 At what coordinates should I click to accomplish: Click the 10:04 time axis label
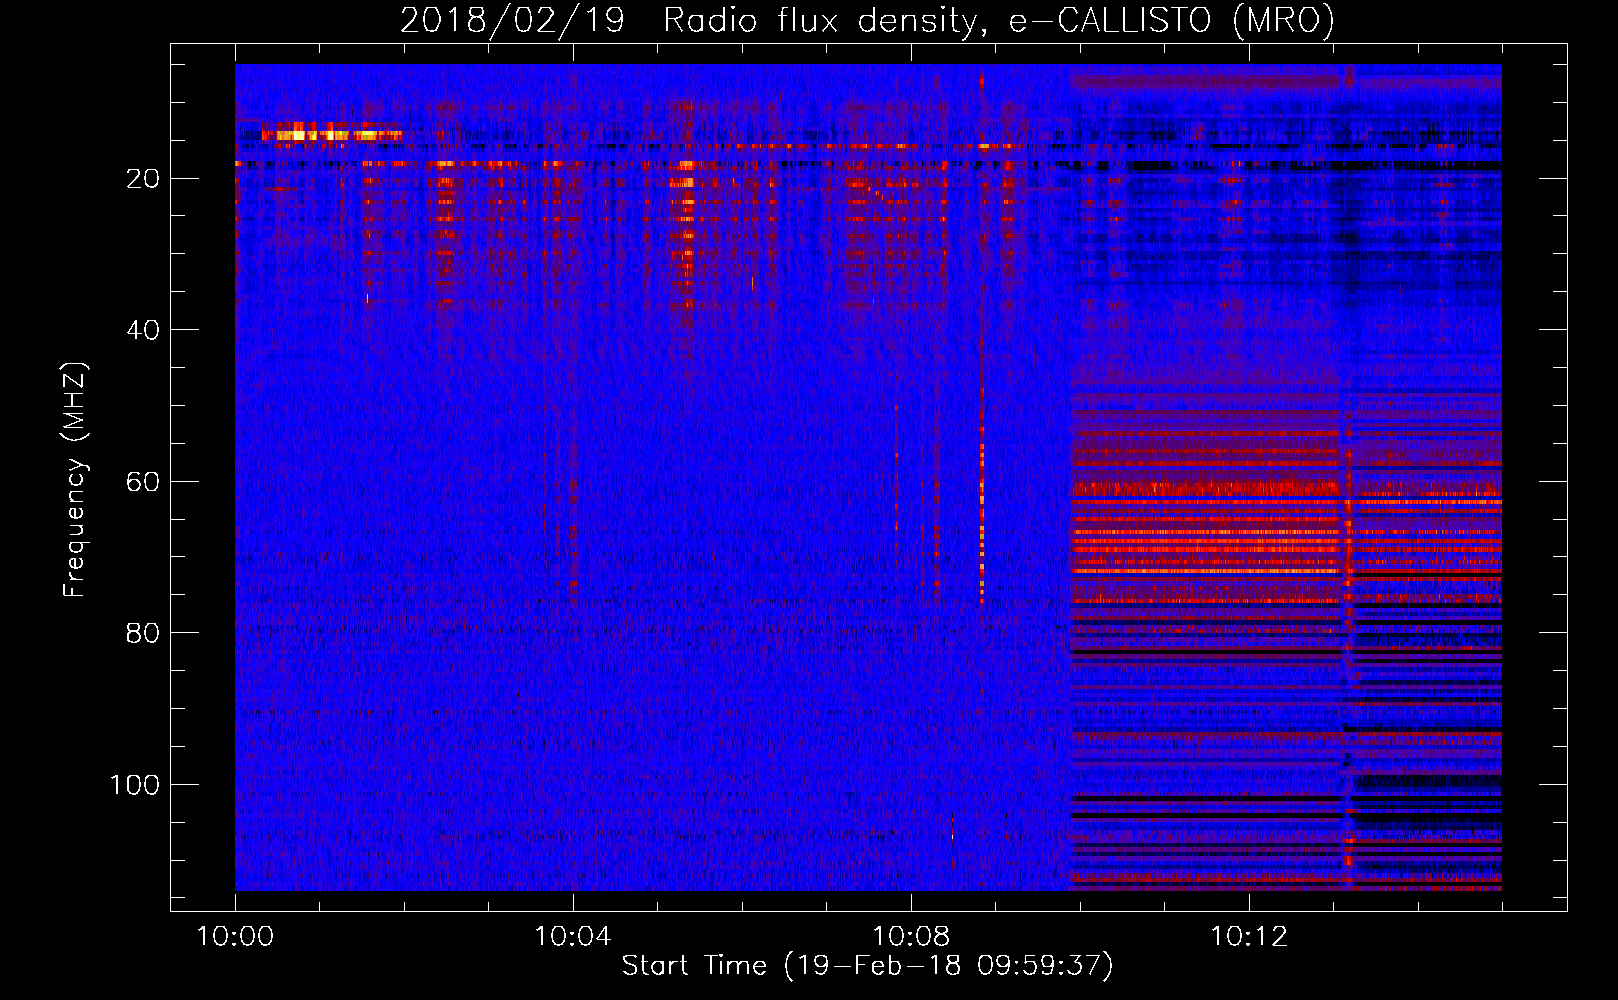(573, 937)
